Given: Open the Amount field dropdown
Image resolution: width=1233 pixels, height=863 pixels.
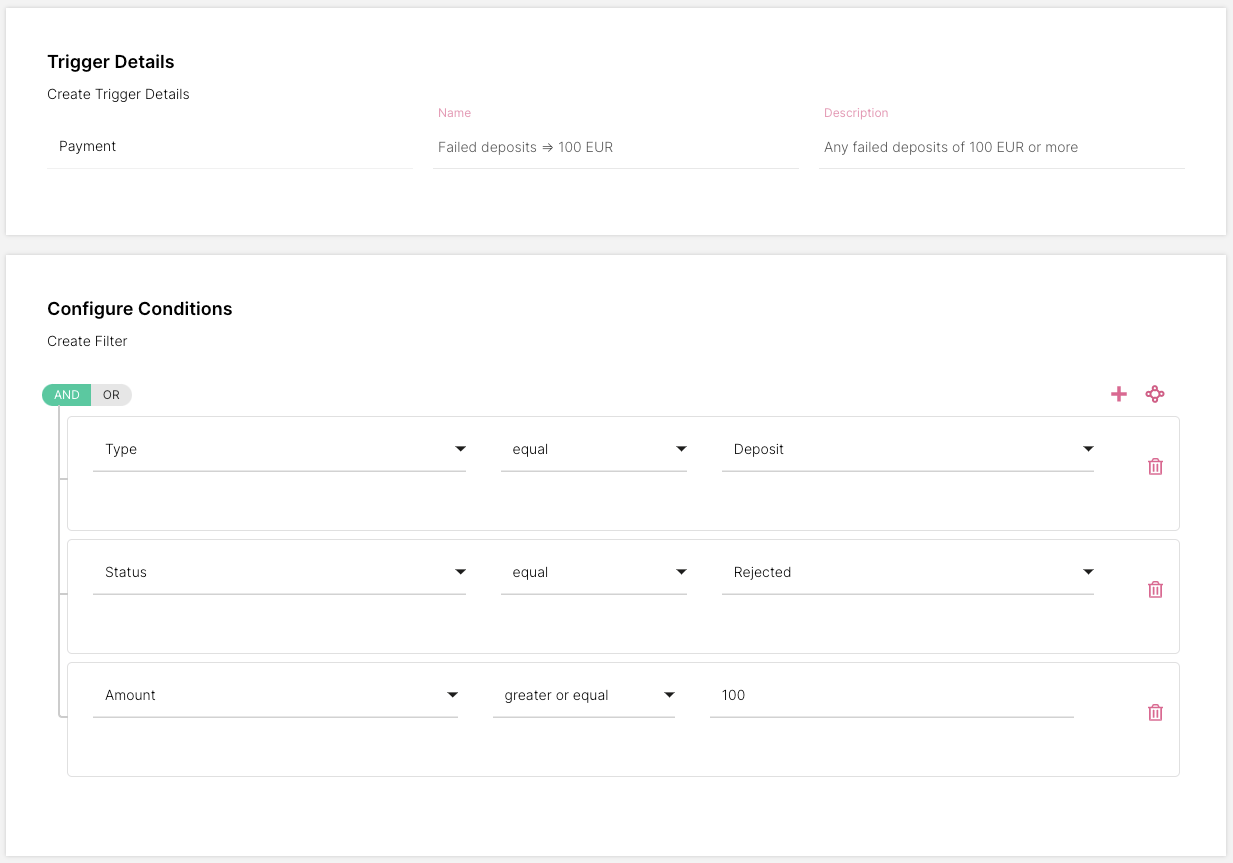Looking at the screenshot, I should pos(275,696).
